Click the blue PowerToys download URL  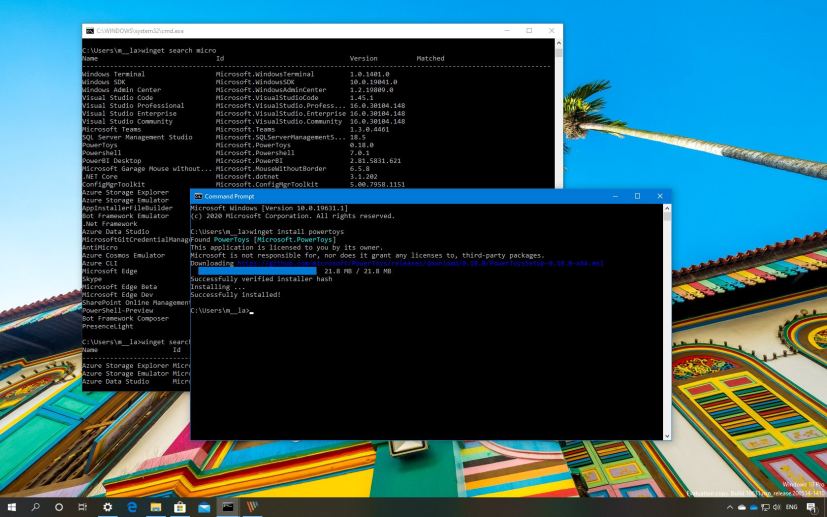coord(420,263)
